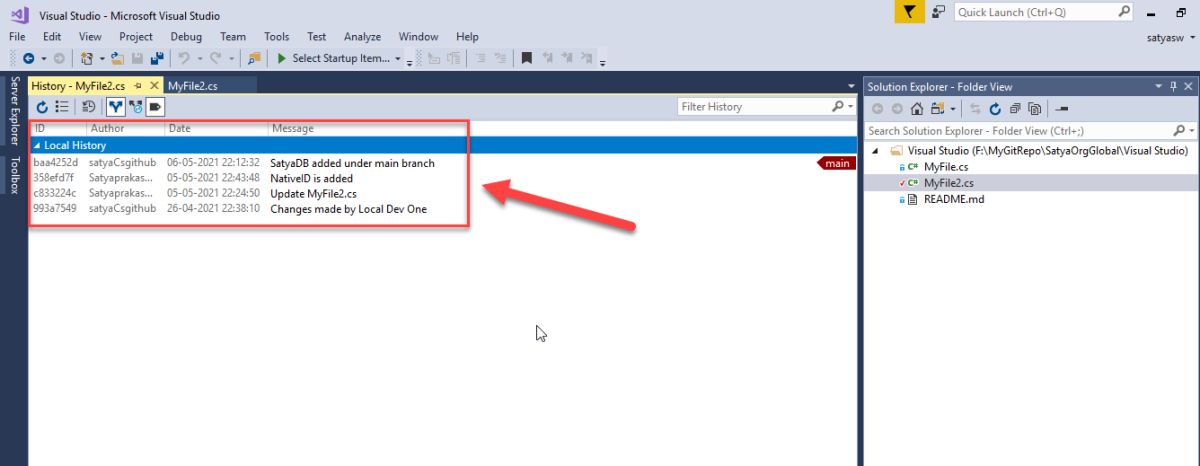Open the Undo dropdown arrow

coord(200,59)
